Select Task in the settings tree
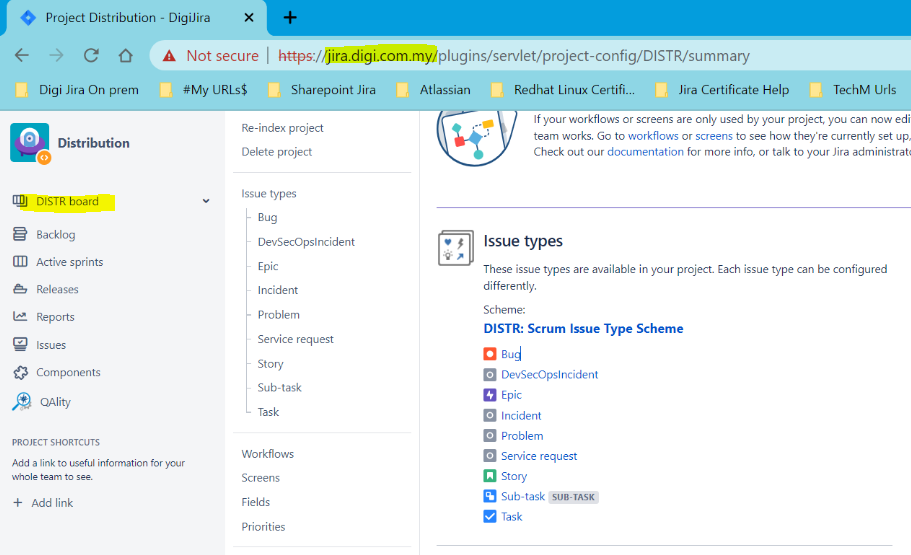 click(268, 412)
